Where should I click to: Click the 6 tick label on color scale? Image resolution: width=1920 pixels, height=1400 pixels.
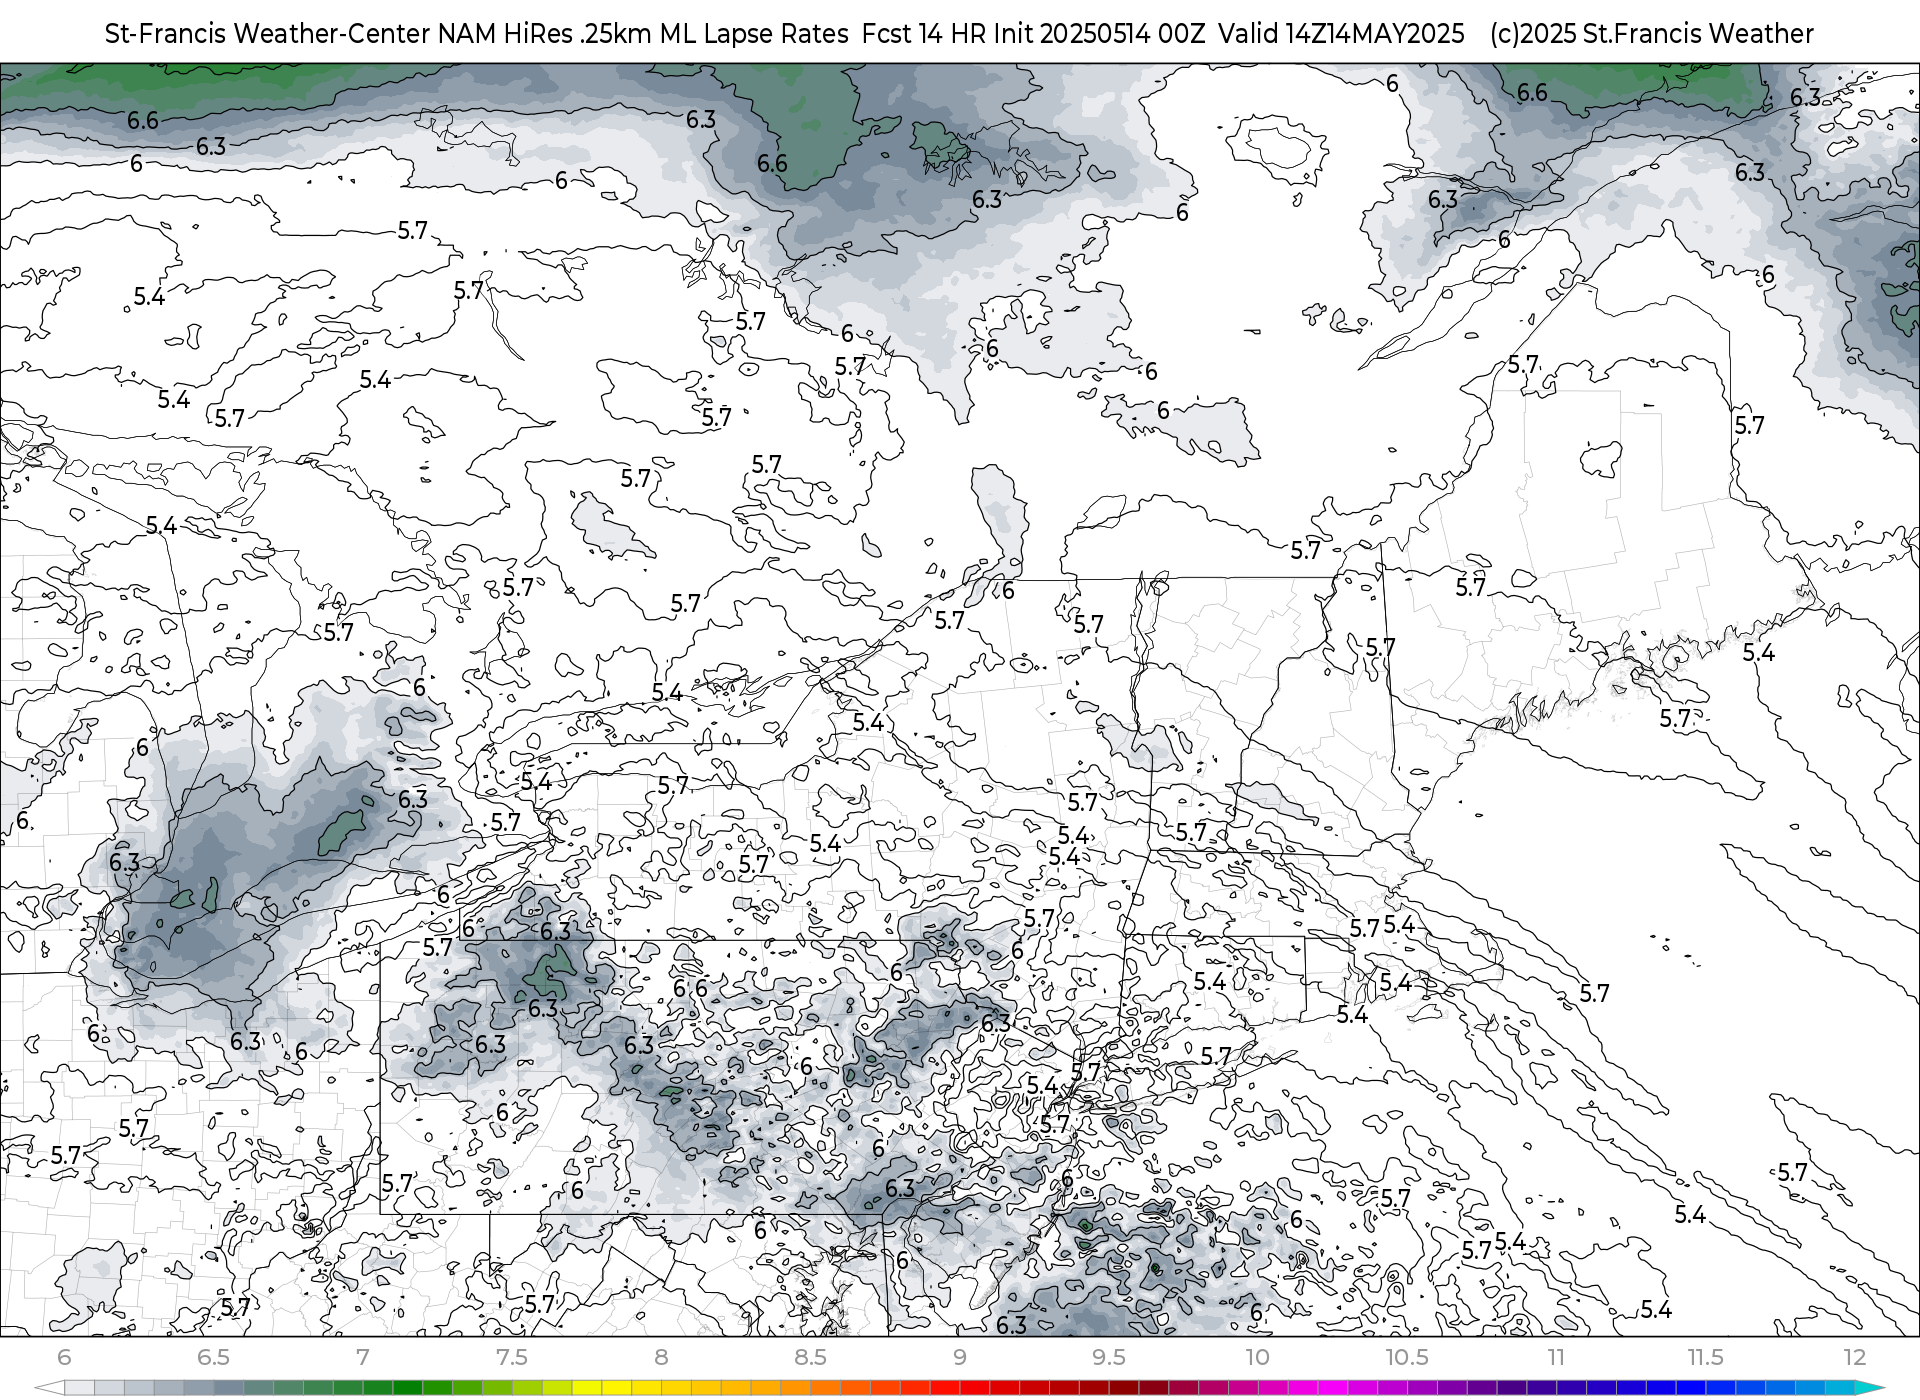(x=65, y=1357)
